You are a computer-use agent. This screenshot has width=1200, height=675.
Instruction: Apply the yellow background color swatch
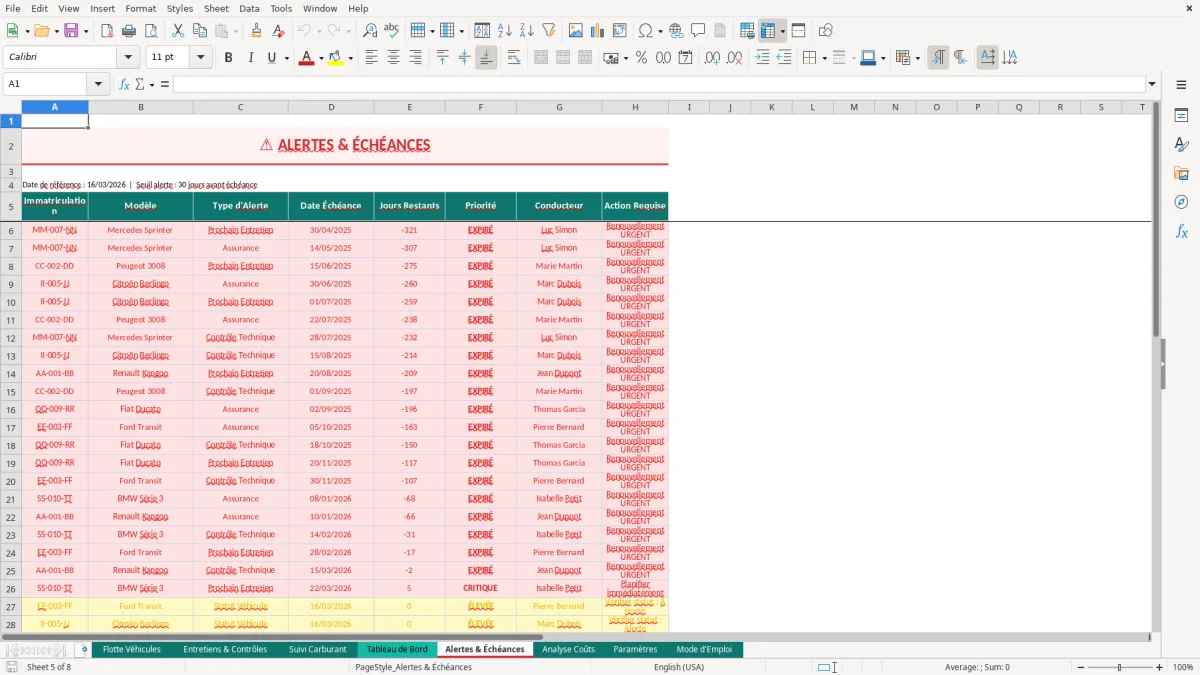(x=335, y=58)
